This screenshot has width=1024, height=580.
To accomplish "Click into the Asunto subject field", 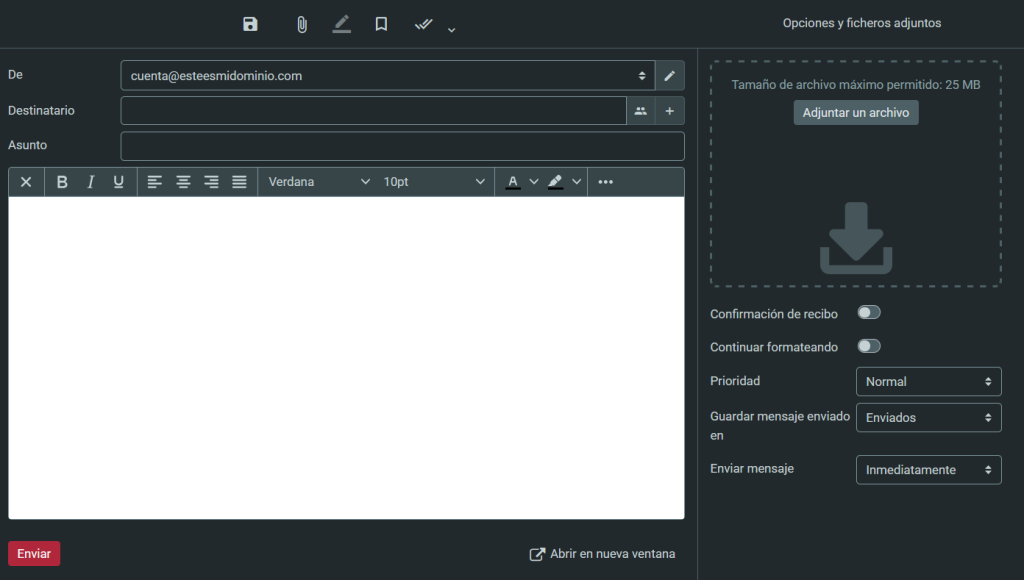I will pyautogui.click(x=402, y=146).
